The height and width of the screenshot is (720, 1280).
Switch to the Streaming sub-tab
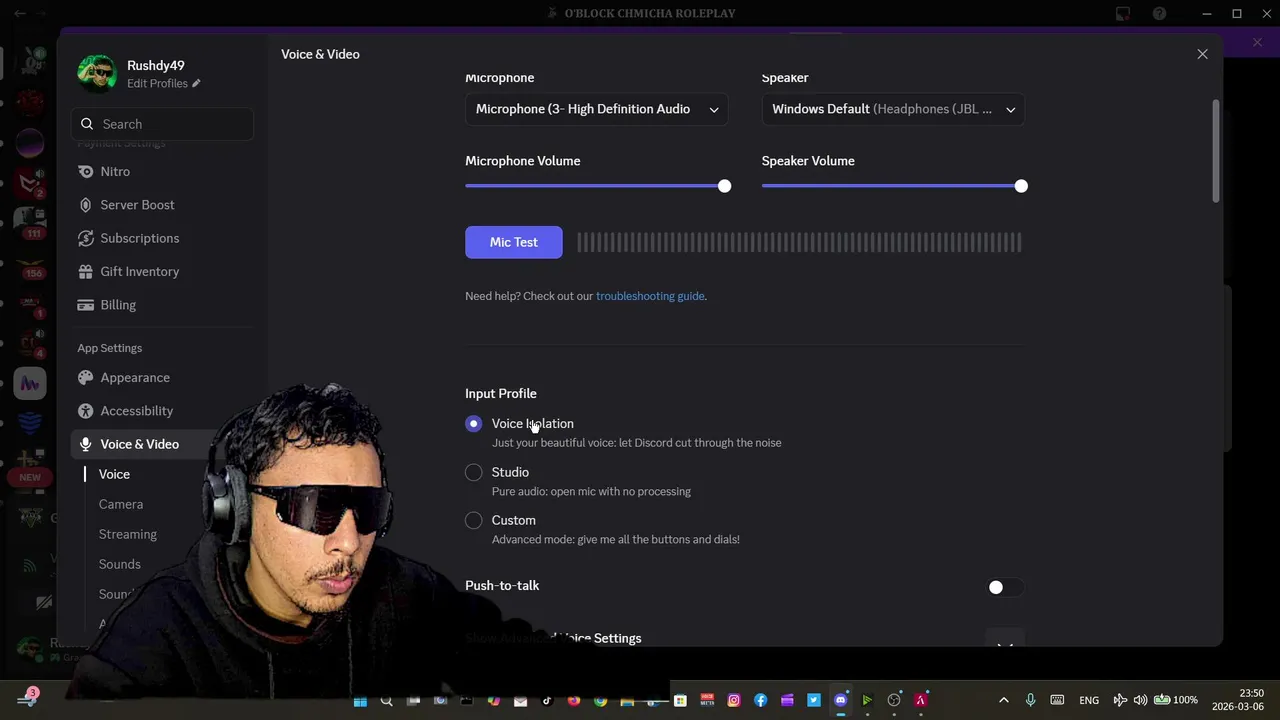[128, 534]
